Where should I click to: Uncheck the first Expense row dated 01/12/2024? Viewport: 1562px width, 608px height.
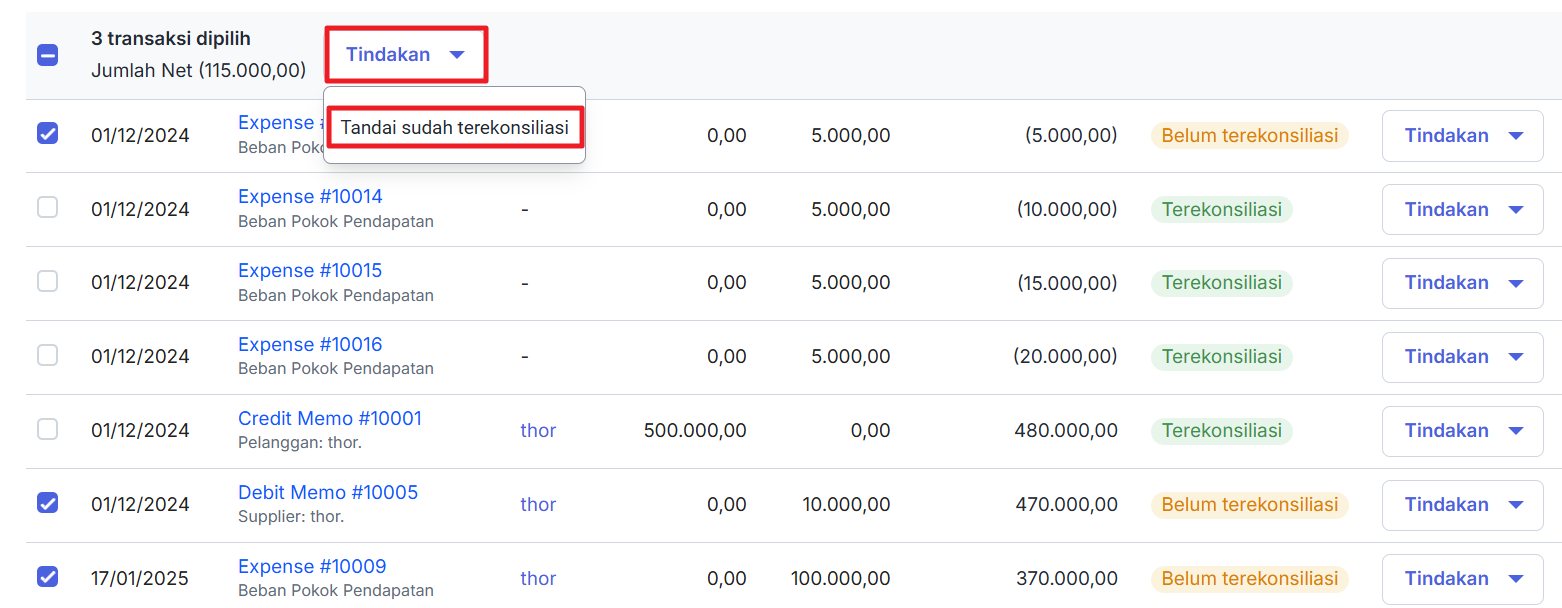(47, 133)
